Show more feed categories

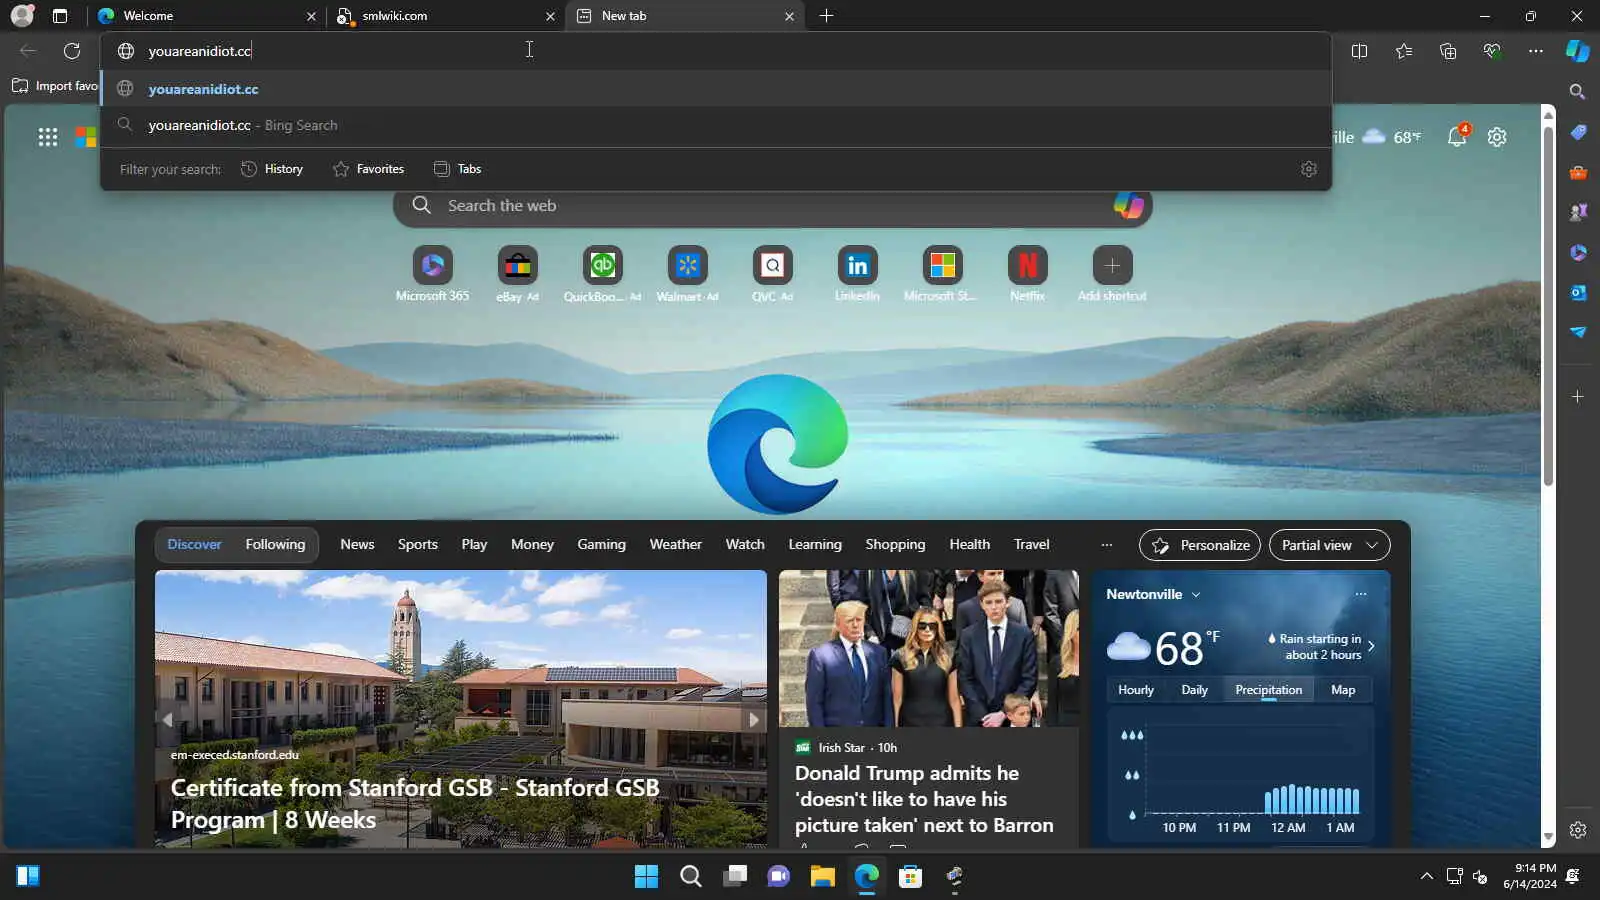[x=1106, y=545]
